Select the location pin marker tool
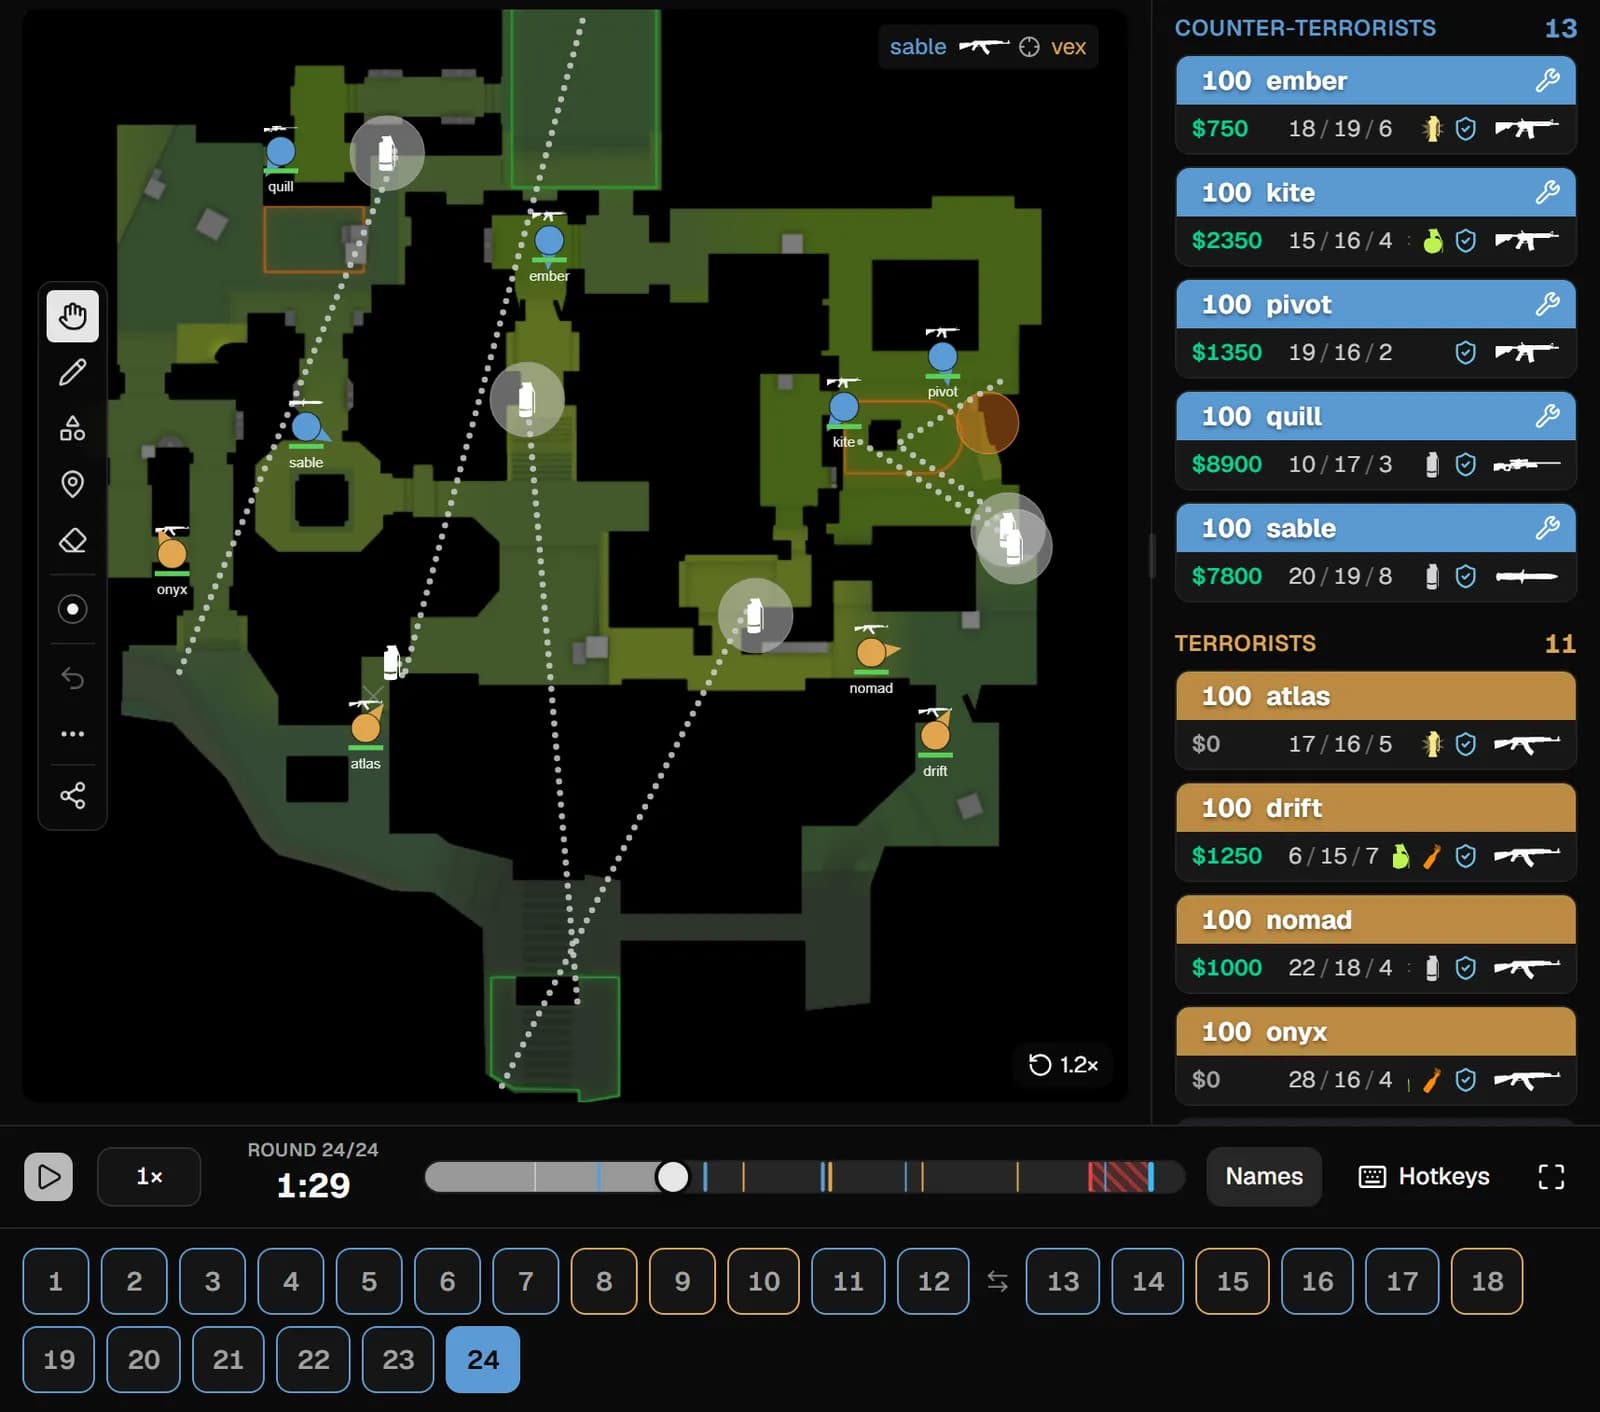This screenshot has width=1600, height=1412. [72, 485]
